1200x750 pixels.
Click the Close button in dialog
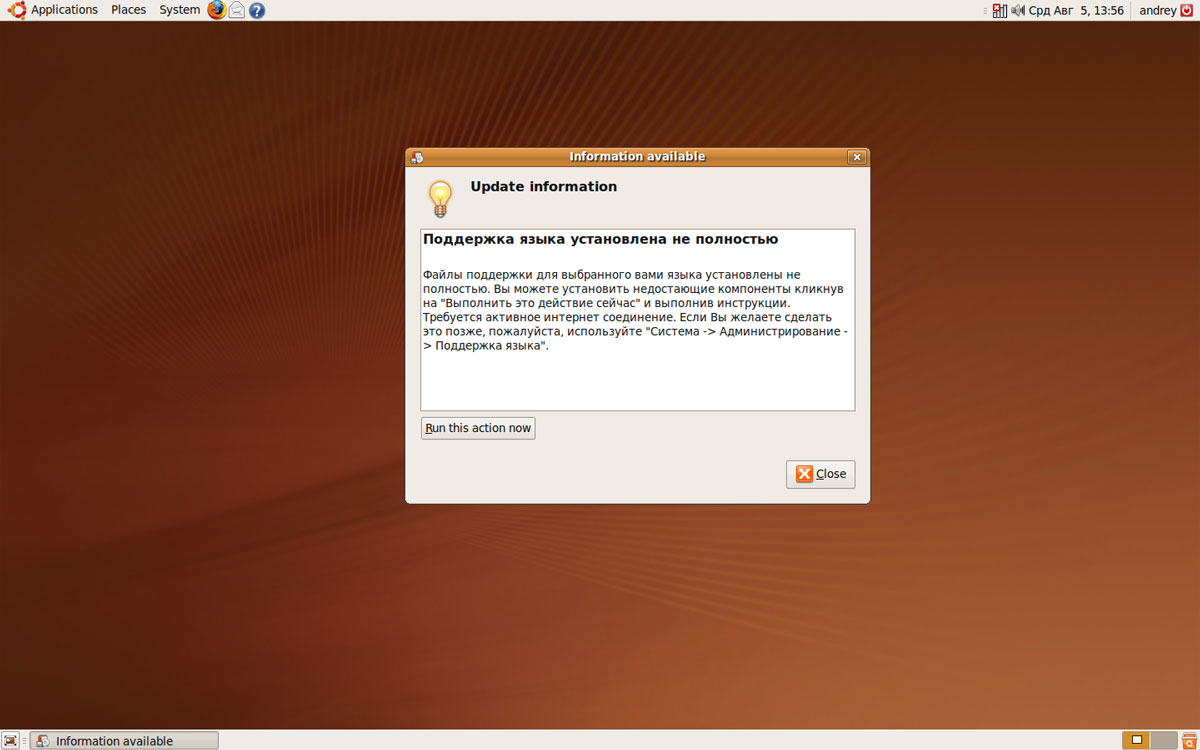[821, 474]
